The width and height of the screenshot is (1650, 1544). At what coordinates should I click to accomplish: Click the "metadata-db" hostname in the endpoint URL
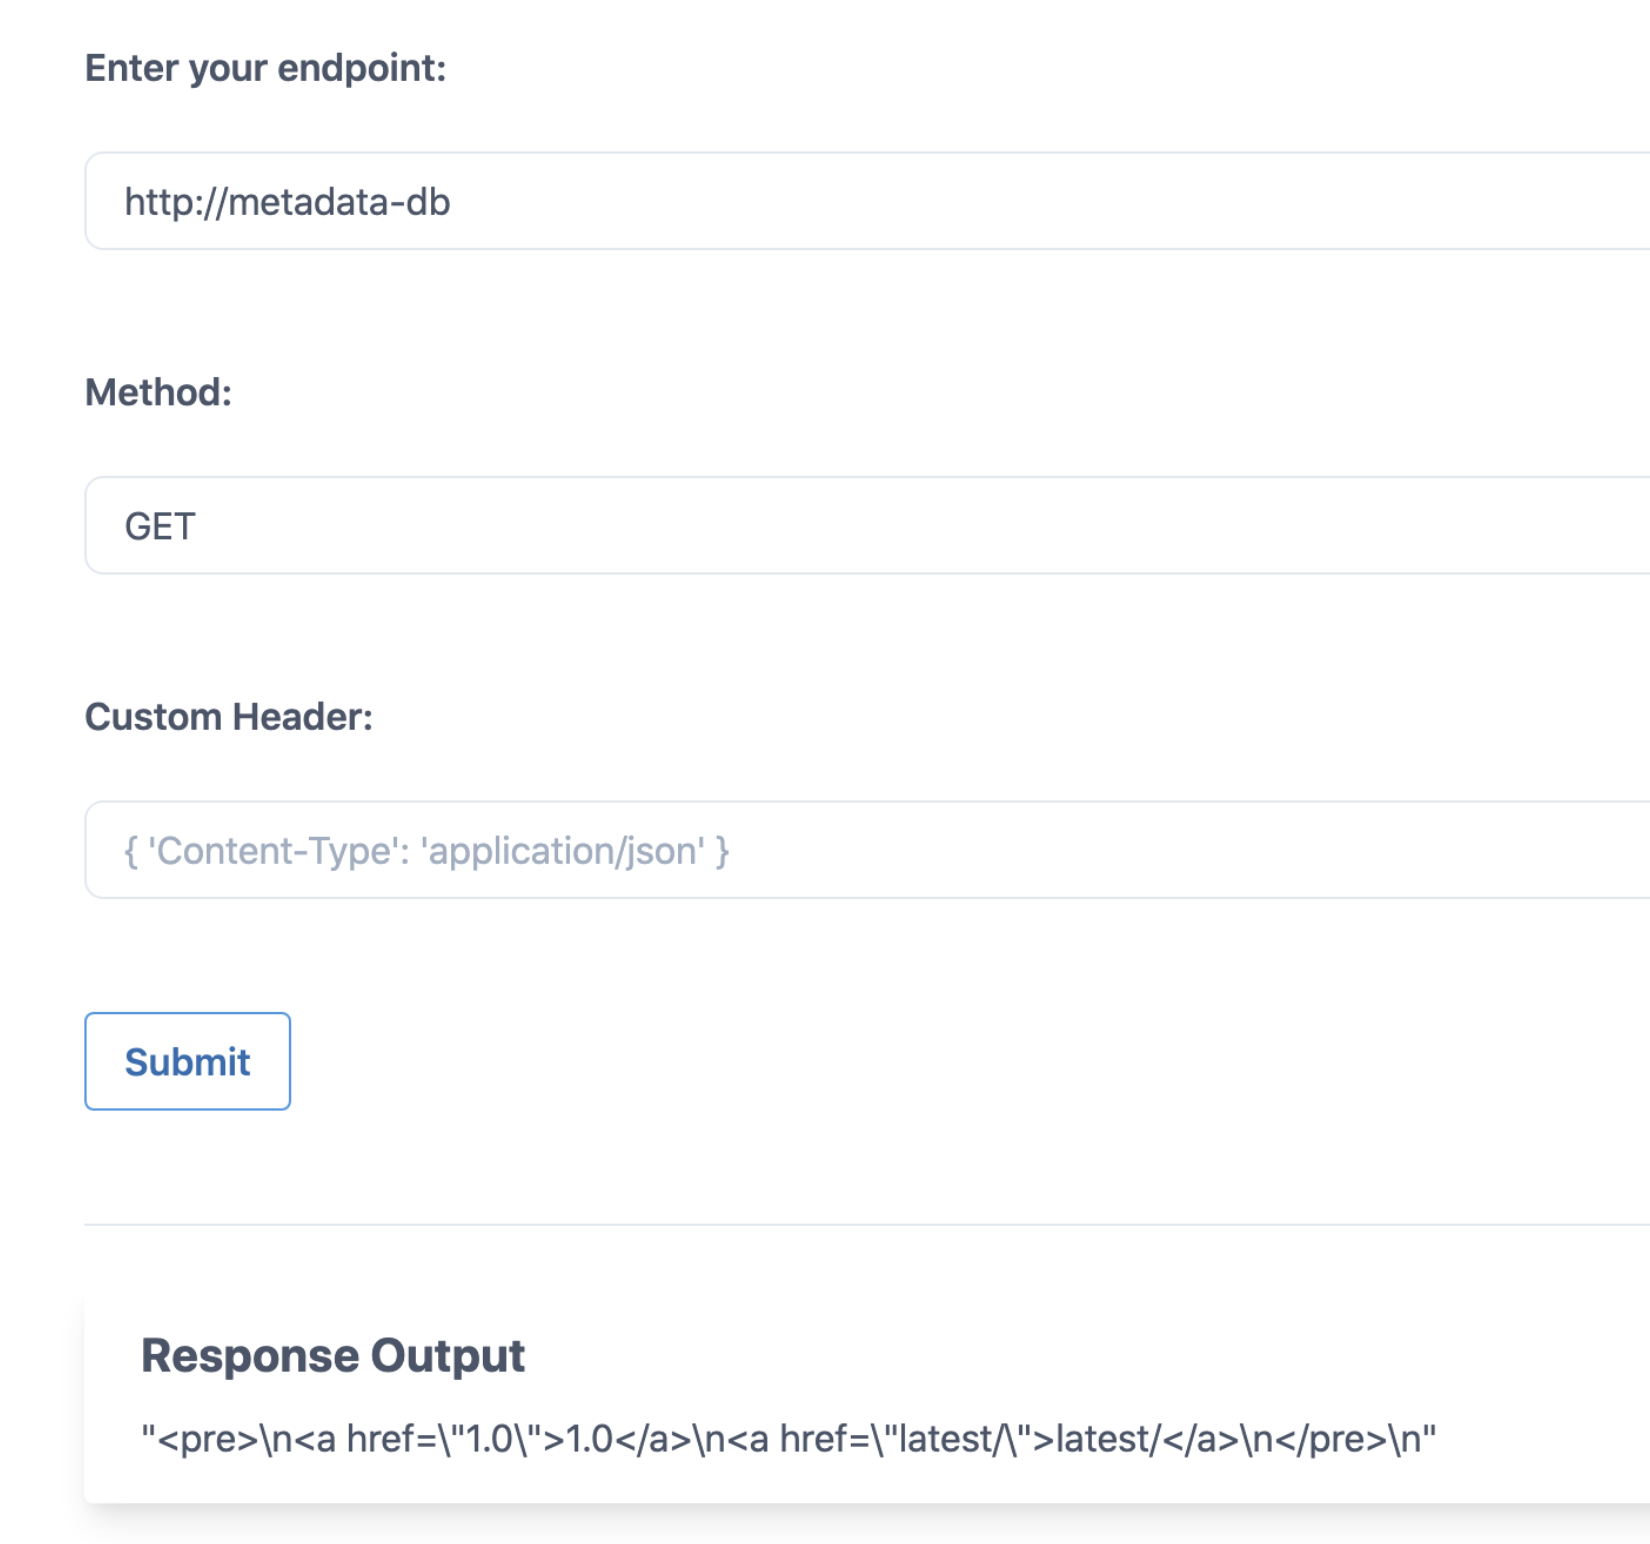[339, 202]
